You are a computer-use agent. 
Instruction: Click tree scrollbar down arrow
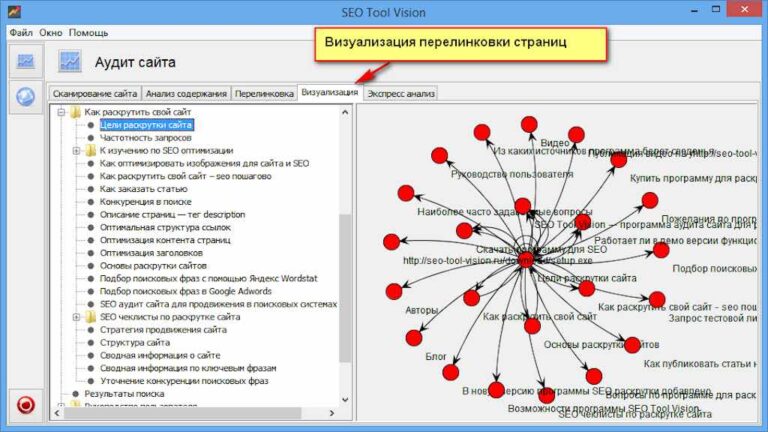pyautogui.click(x=345, y=400)
